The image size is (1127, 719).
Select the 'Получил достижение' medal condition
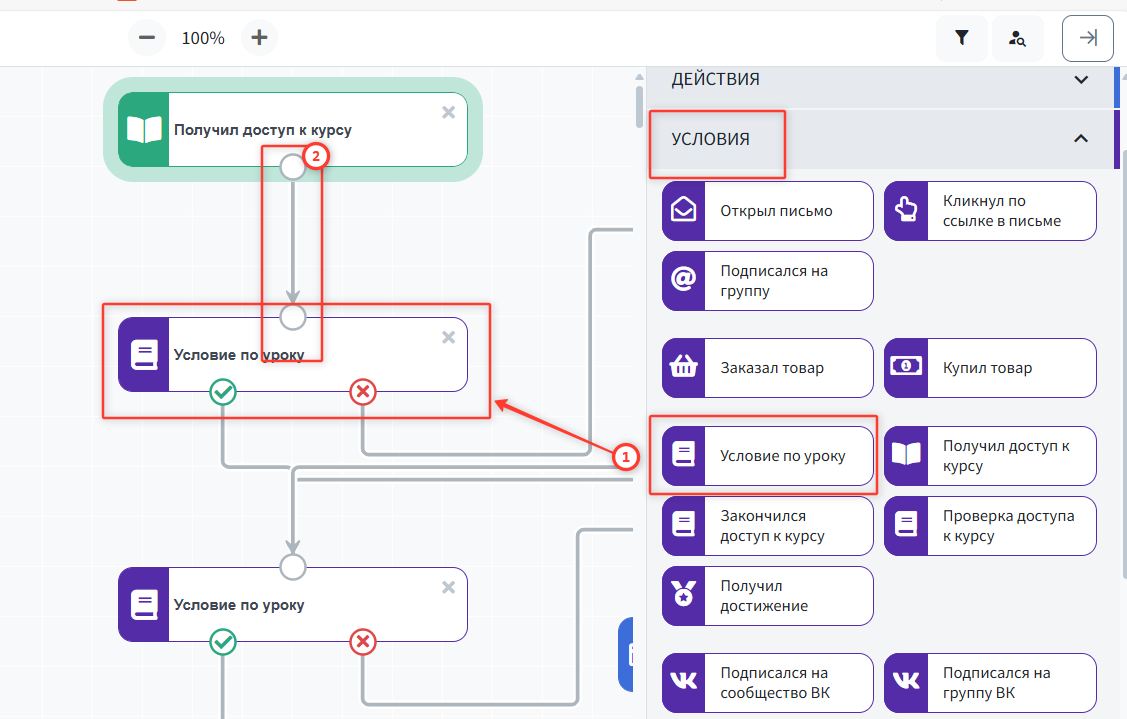767,596
